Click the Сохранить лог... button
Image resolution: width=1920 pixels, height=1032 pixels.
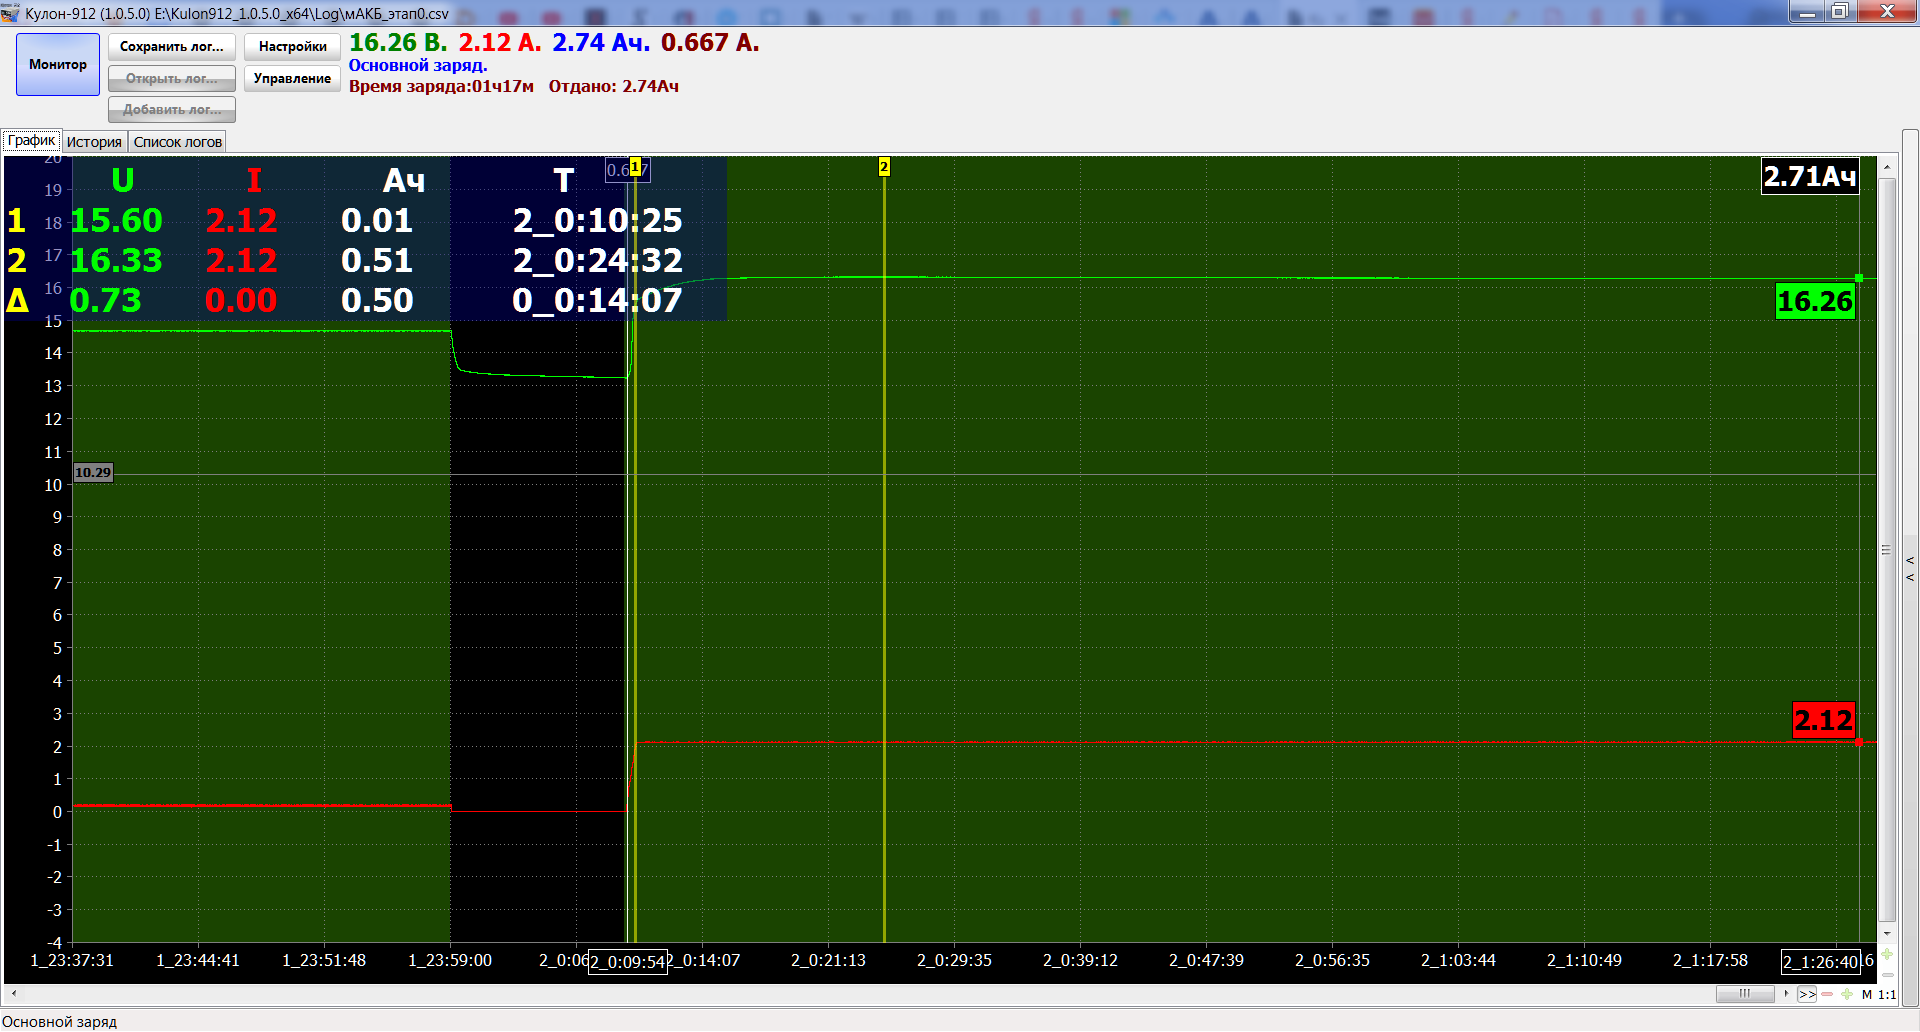172,47
